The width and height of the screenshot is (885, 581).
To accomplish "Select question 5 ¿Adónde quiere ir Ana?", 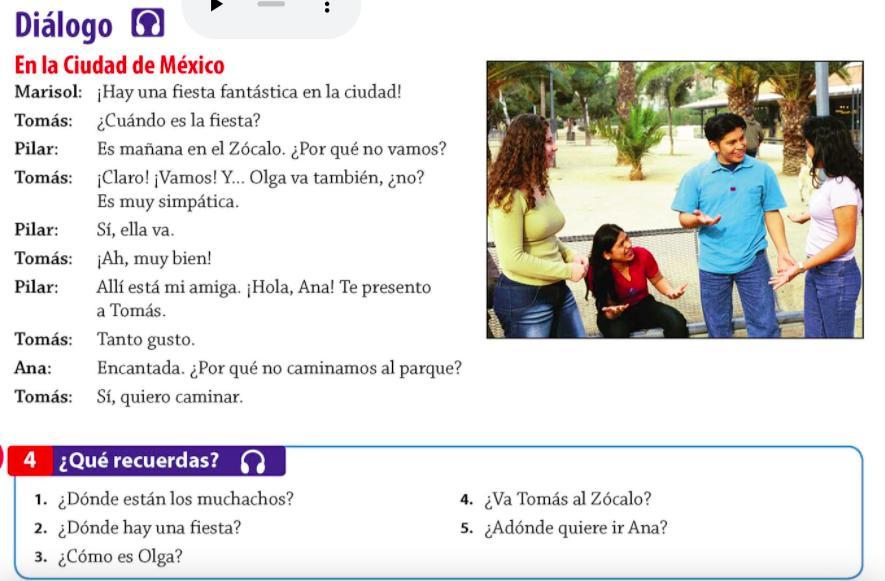I will 575,528.
